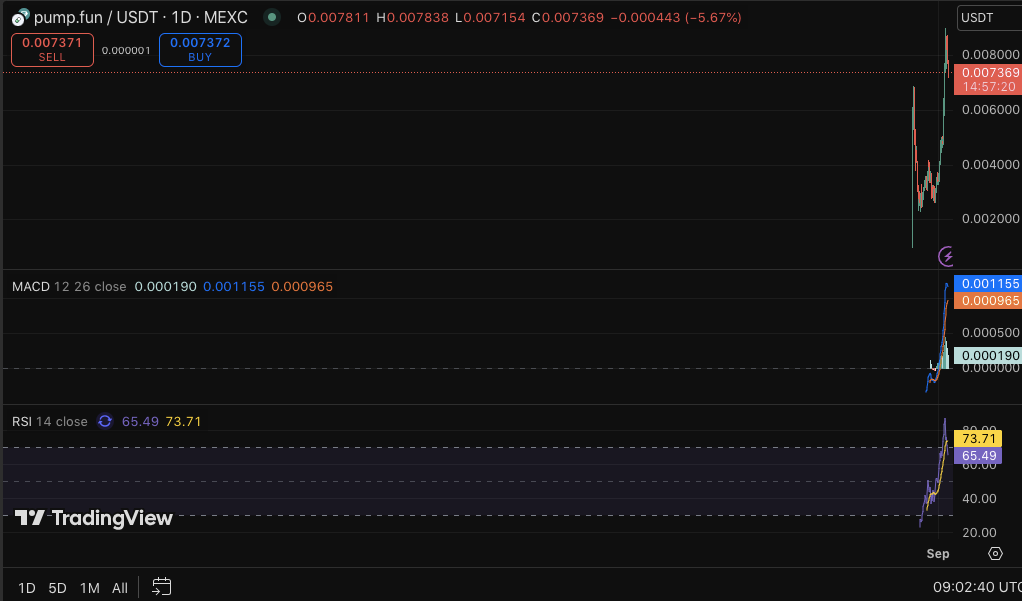Click the open price O0.007811 value

coord(333,18)
